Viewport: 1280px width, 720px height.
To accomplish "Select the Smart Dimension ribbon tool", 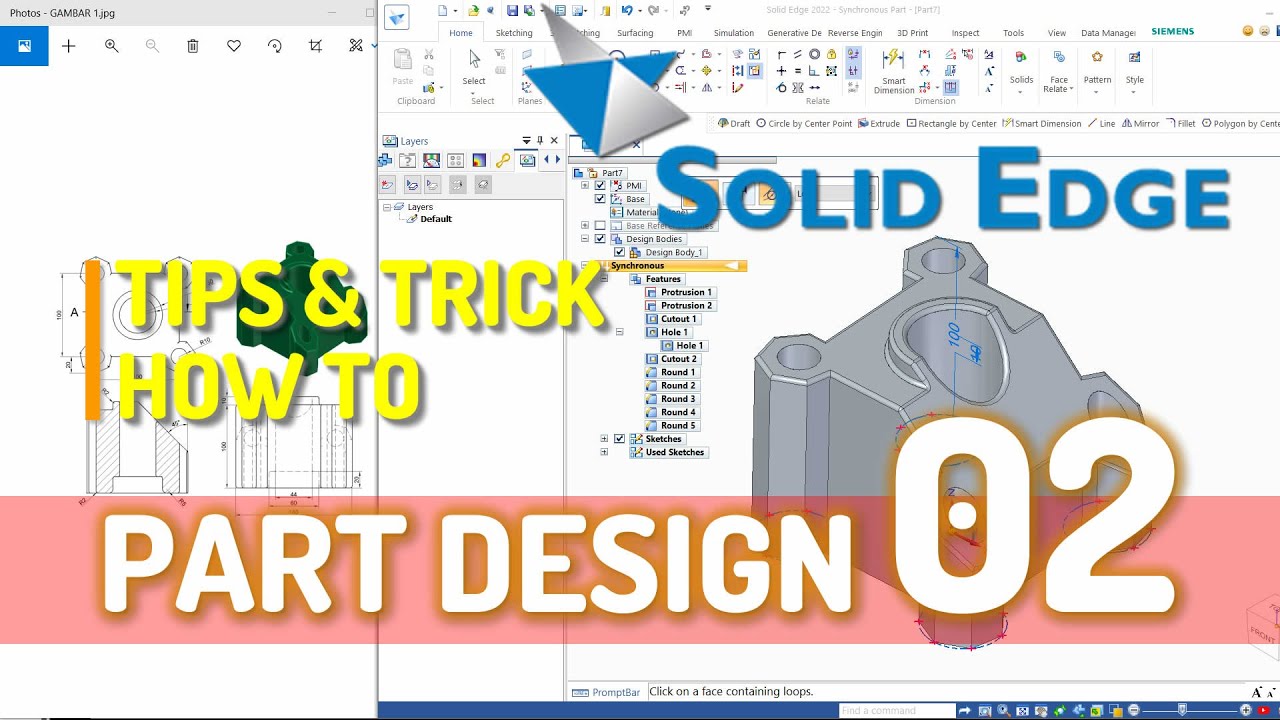I will tap(894, 72).
